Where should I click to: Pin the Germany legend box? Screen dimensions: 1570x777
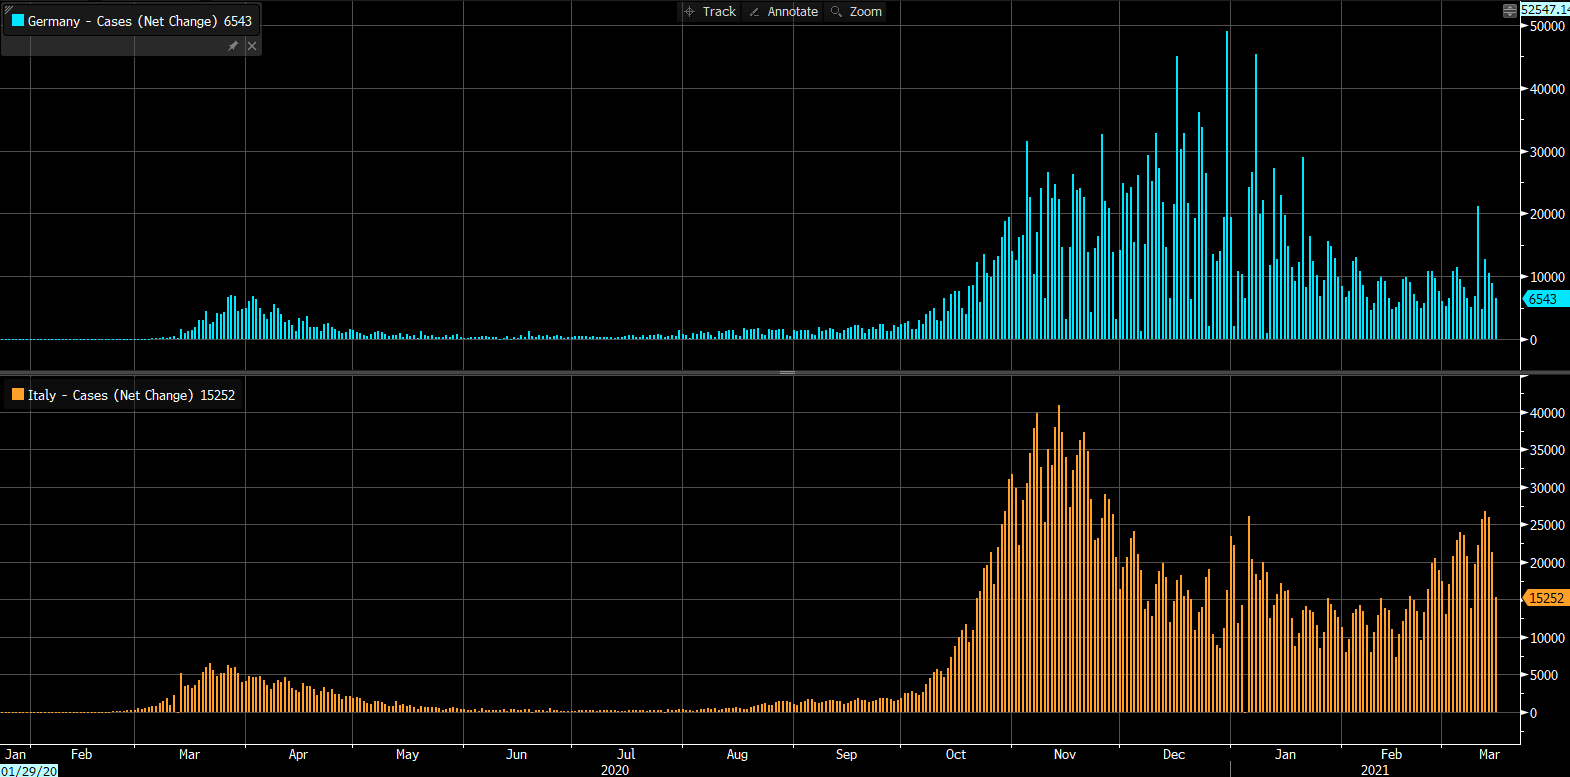[233, 46]
